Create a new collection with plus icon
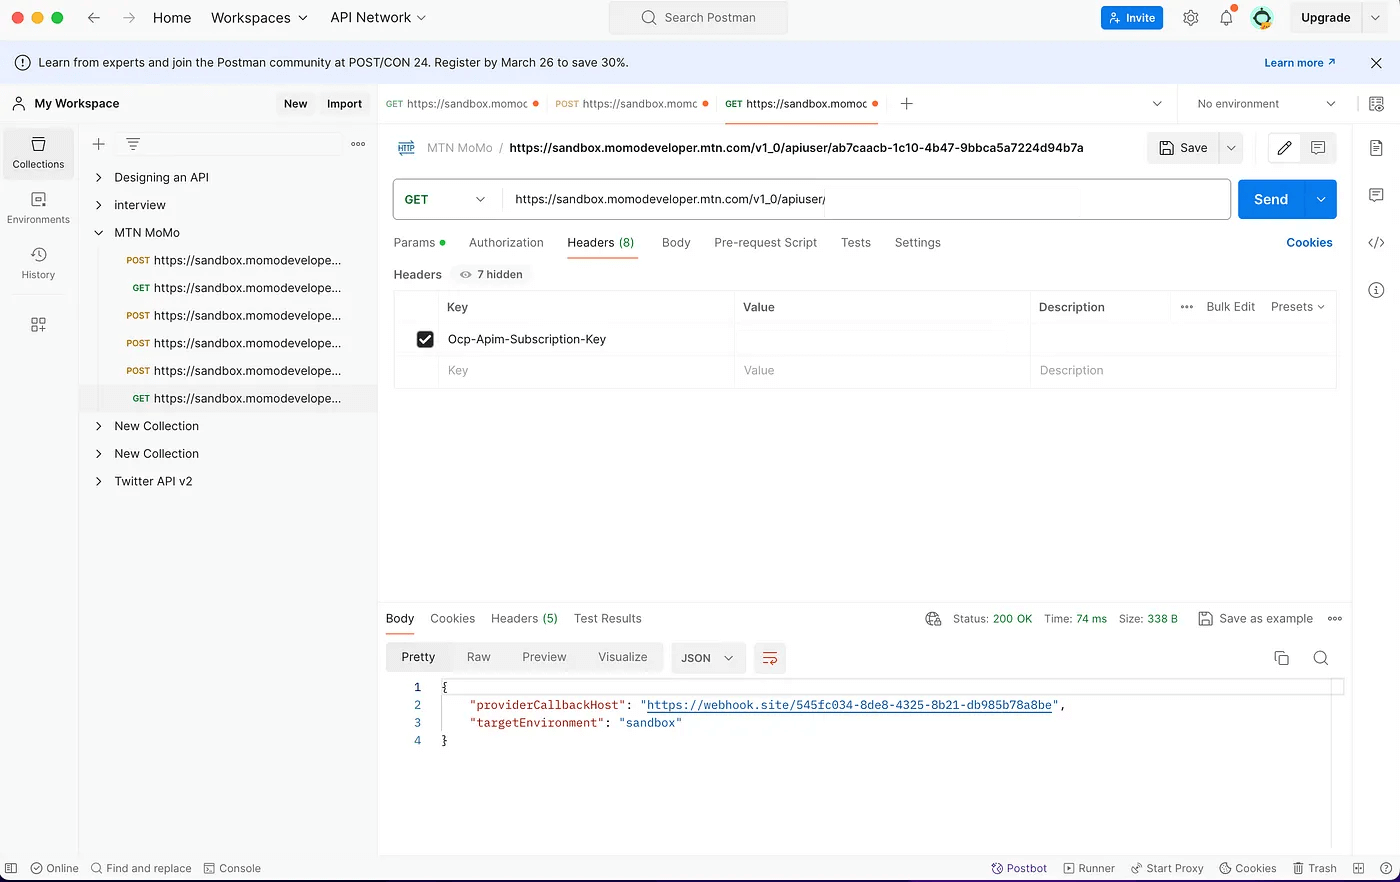The width and height of the screenshot is (1400, 882). tap(99, 144)
